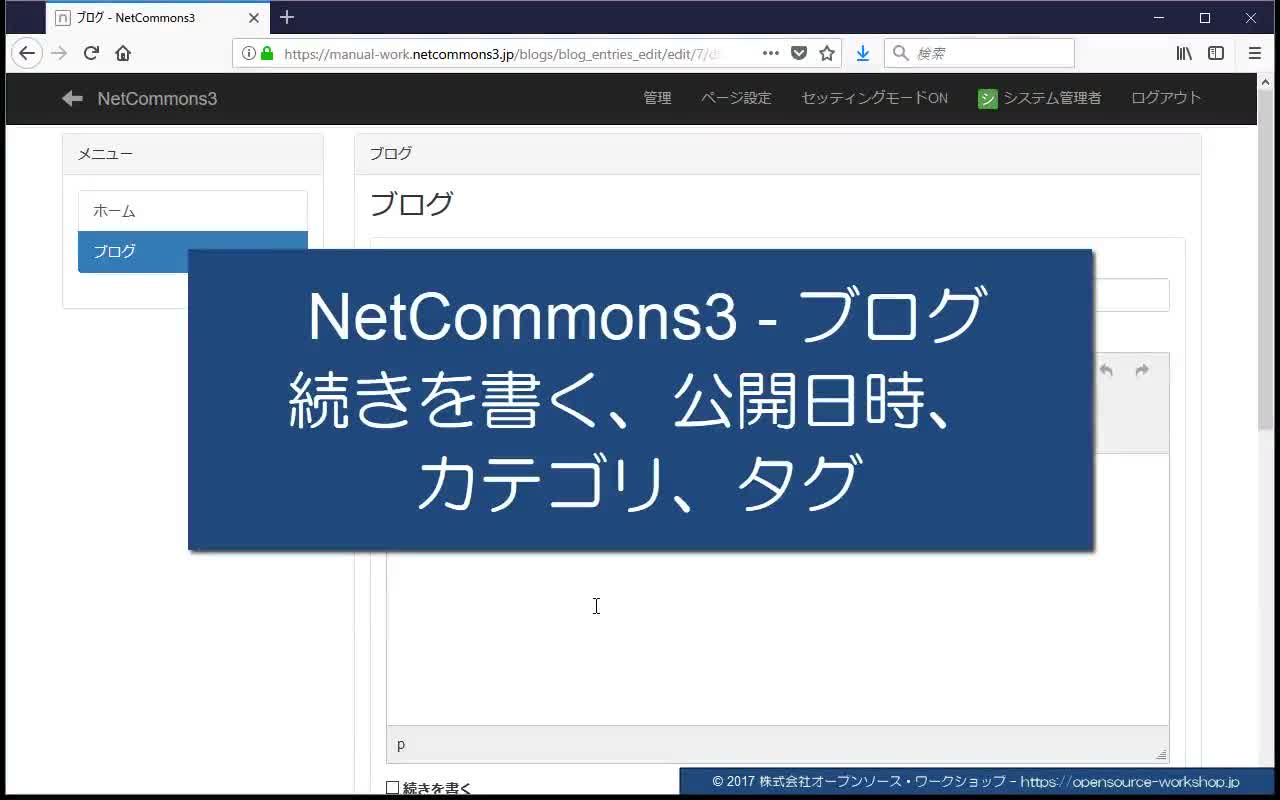Viewport: 1280px width, 800px height.
Task: Click the p element path in editor status
Action: pos(401,744)
